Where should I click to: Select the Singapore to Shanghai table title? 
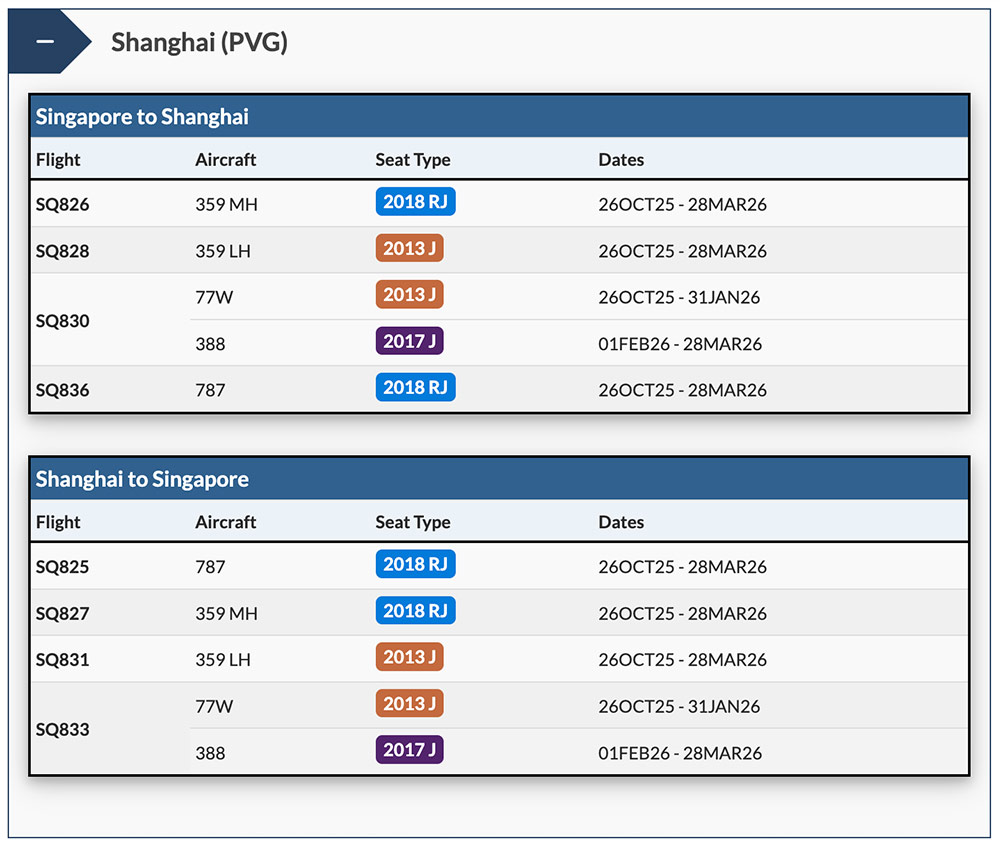[x=142, y=117]
